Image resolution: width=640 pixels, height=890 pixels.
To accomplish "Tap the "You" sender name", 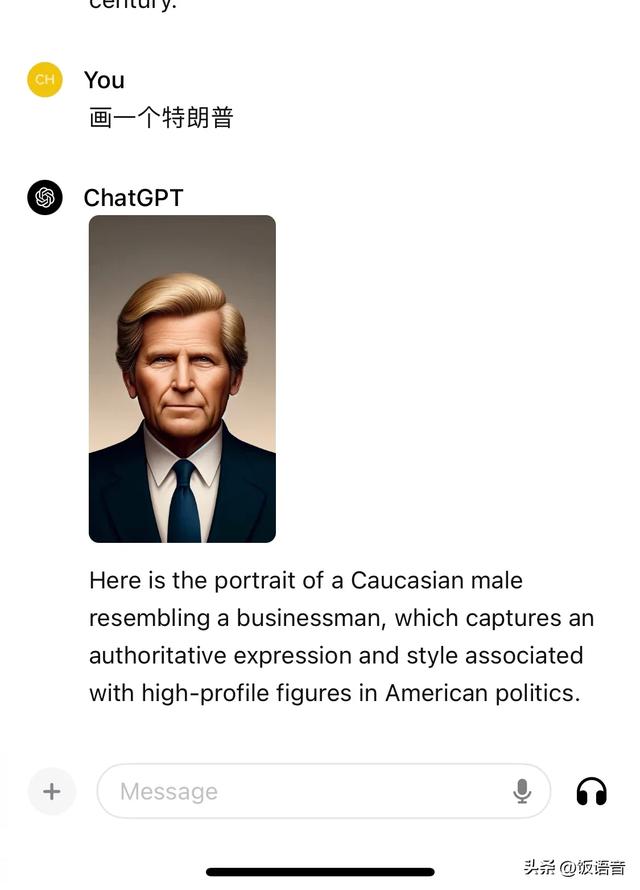I will pyautogui.click(x=104, y=80).
